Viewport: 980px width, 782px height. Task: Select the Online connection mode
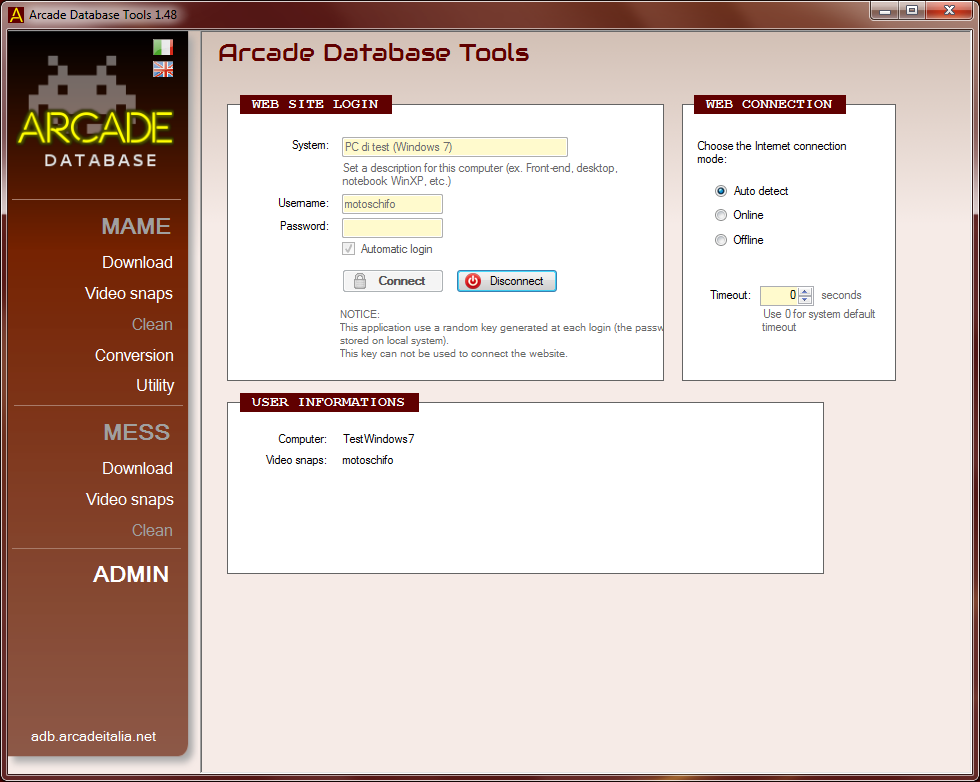[721, 215]
